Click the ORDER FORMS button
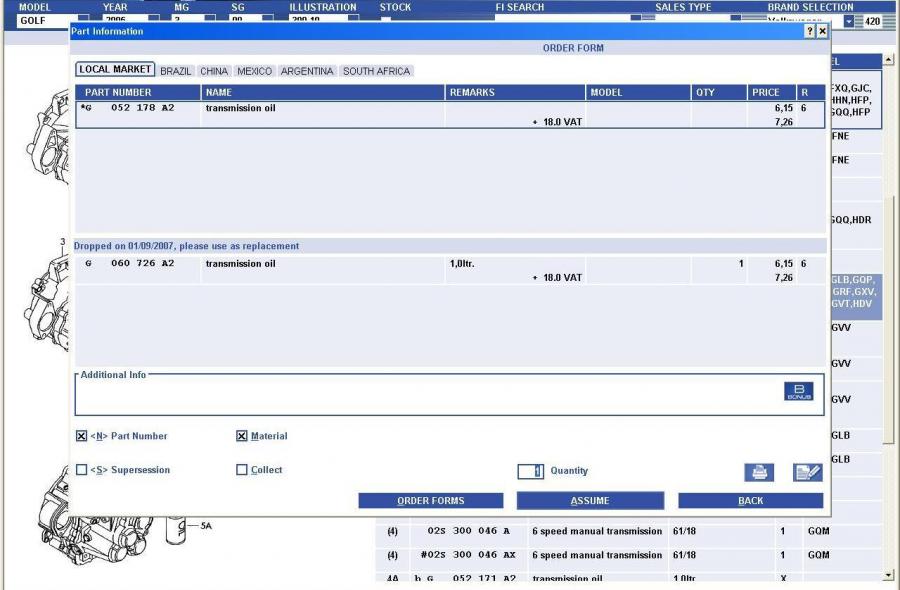 430,501
